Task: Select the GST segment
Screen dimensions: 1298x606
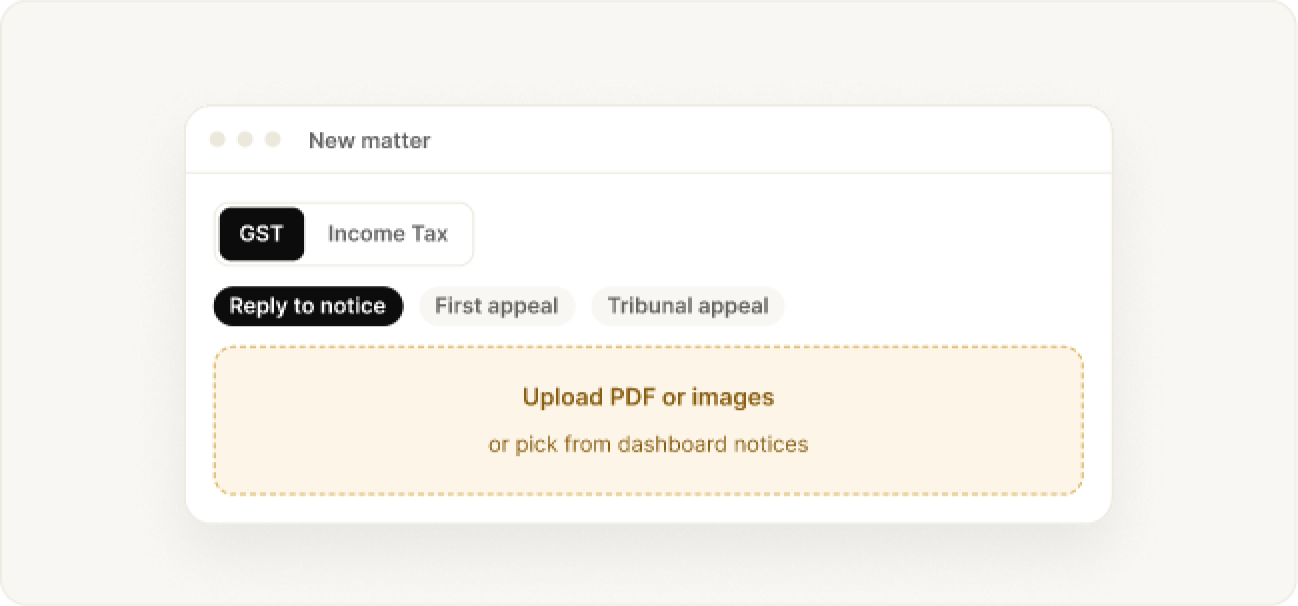Action: point(261,234)
